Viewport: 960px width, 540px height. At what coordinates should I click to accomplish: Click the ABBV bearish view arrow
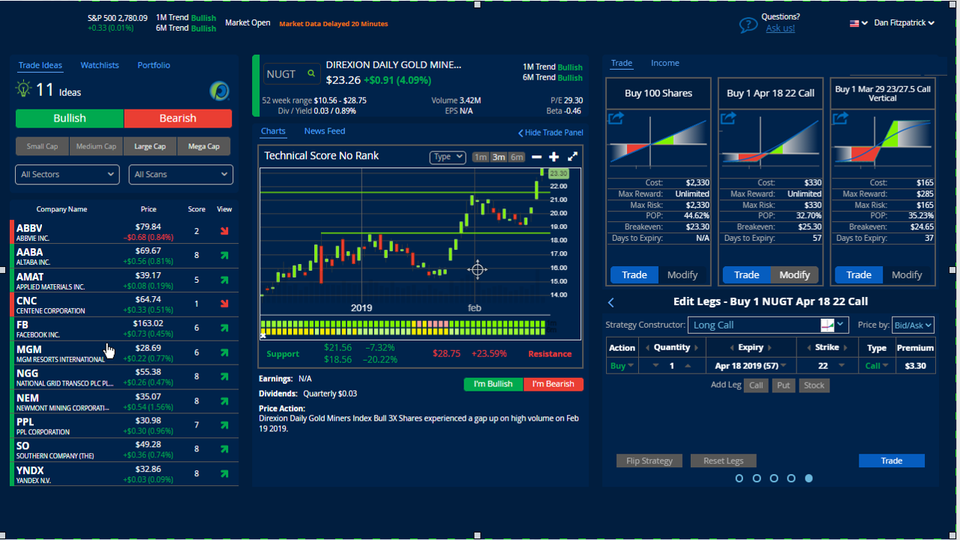coord(225,231)
